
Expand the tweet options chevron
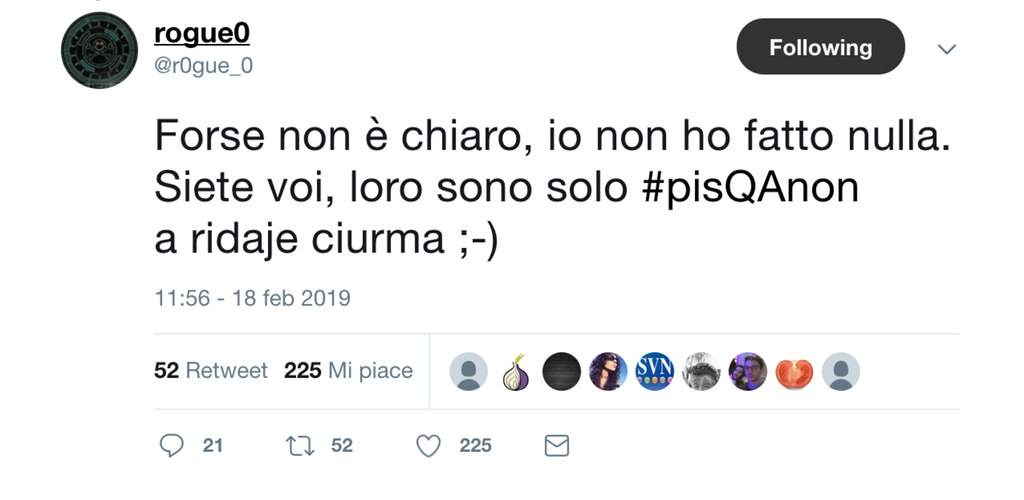click(x=946, y=48)
